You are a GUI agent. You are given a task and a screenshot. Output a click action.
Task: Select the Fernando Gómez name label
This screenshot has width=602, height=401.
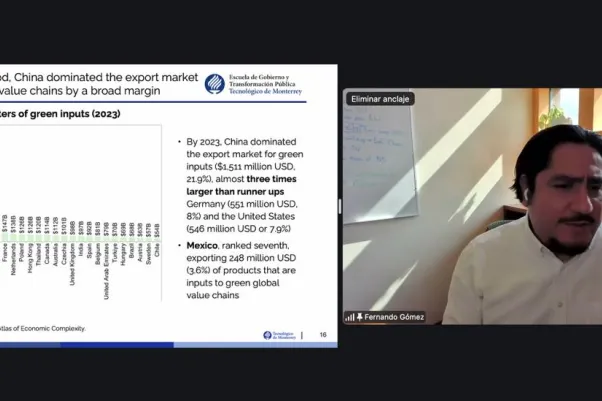[394, 317]
